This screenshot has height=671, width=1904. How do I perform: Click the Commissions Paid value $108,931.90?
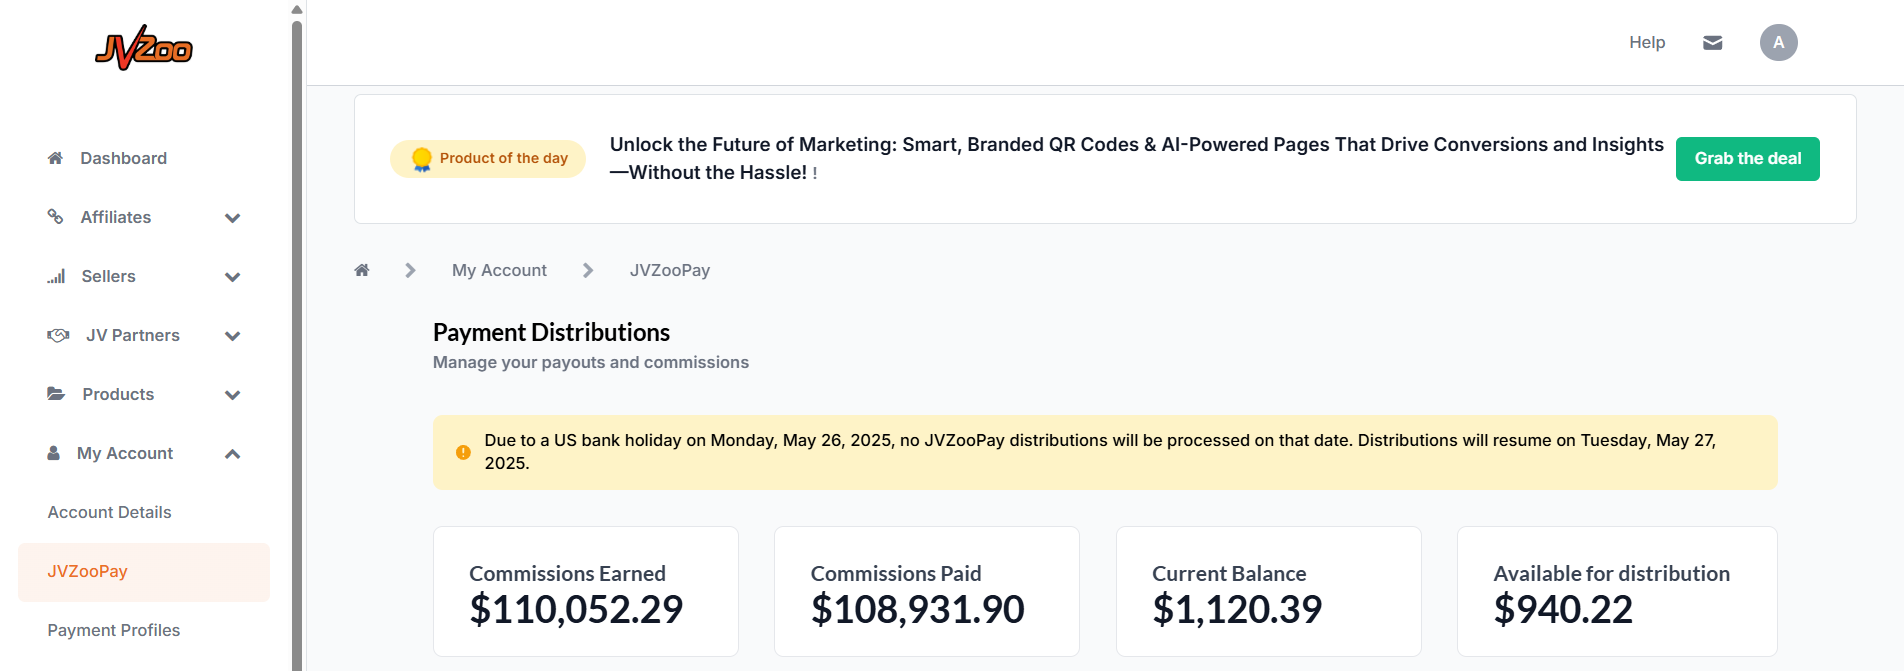coord(918,609)
